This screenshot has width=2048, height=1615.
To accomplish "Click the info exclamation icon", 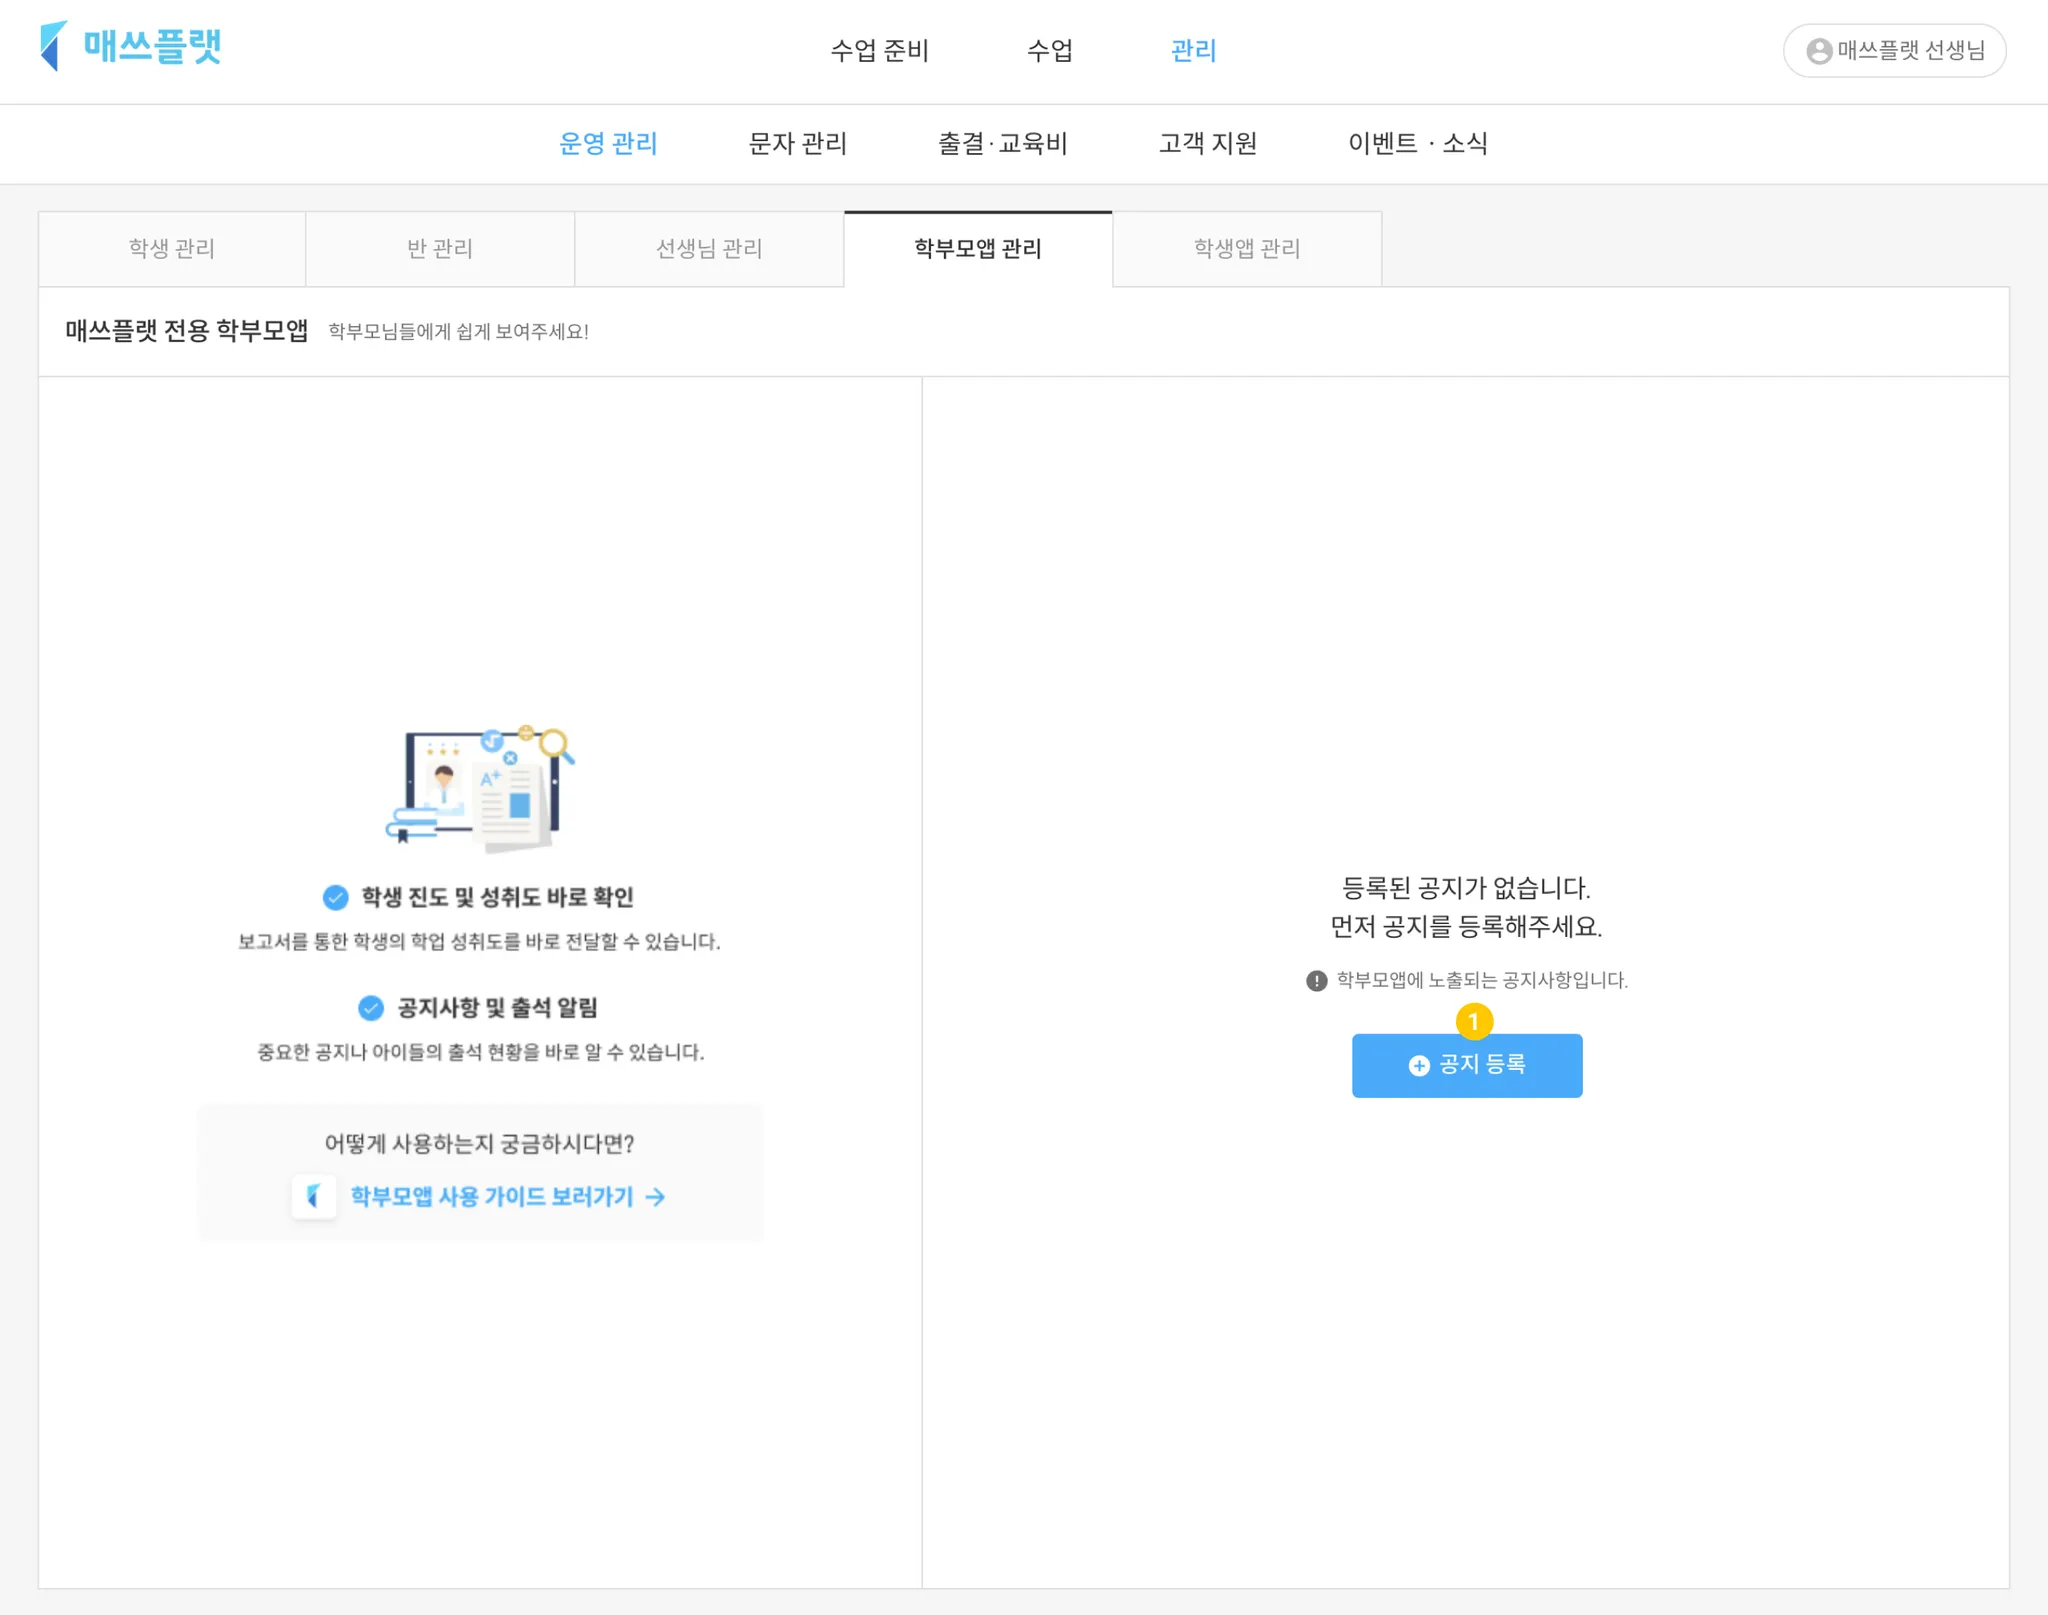I will click(x=1316, y=981).
